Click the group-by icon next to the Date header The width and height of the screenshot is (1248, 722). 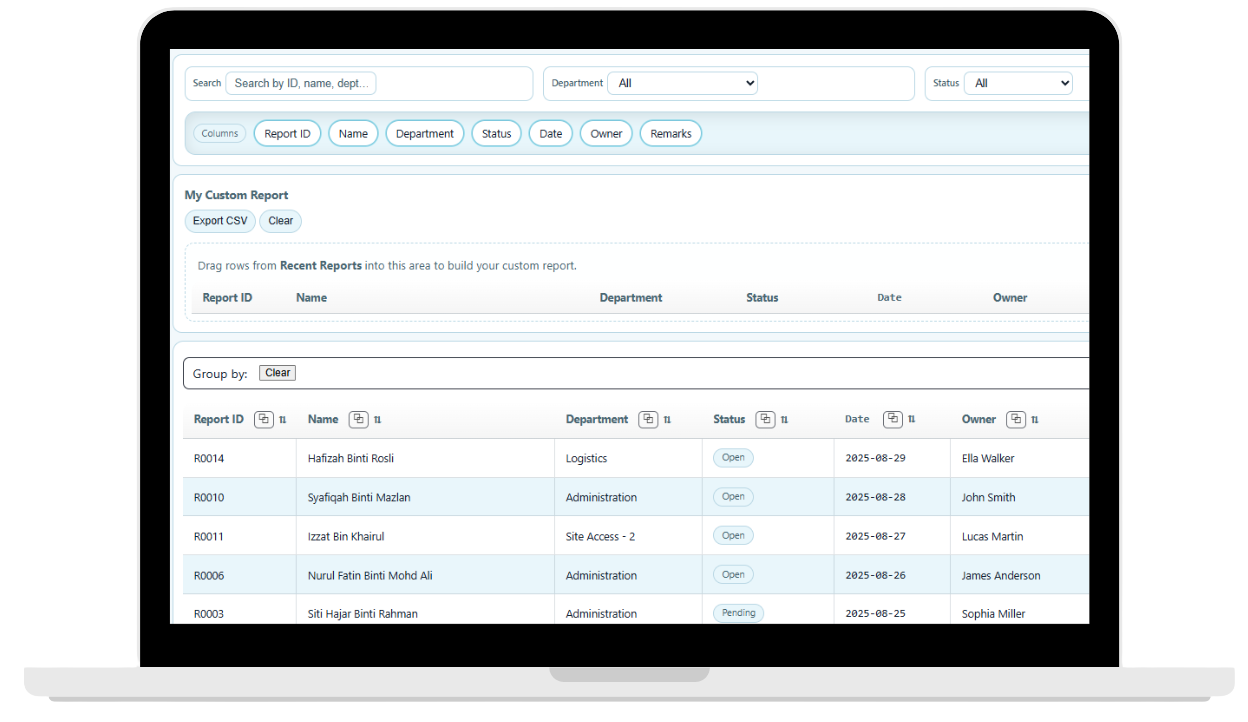(893, 419)
